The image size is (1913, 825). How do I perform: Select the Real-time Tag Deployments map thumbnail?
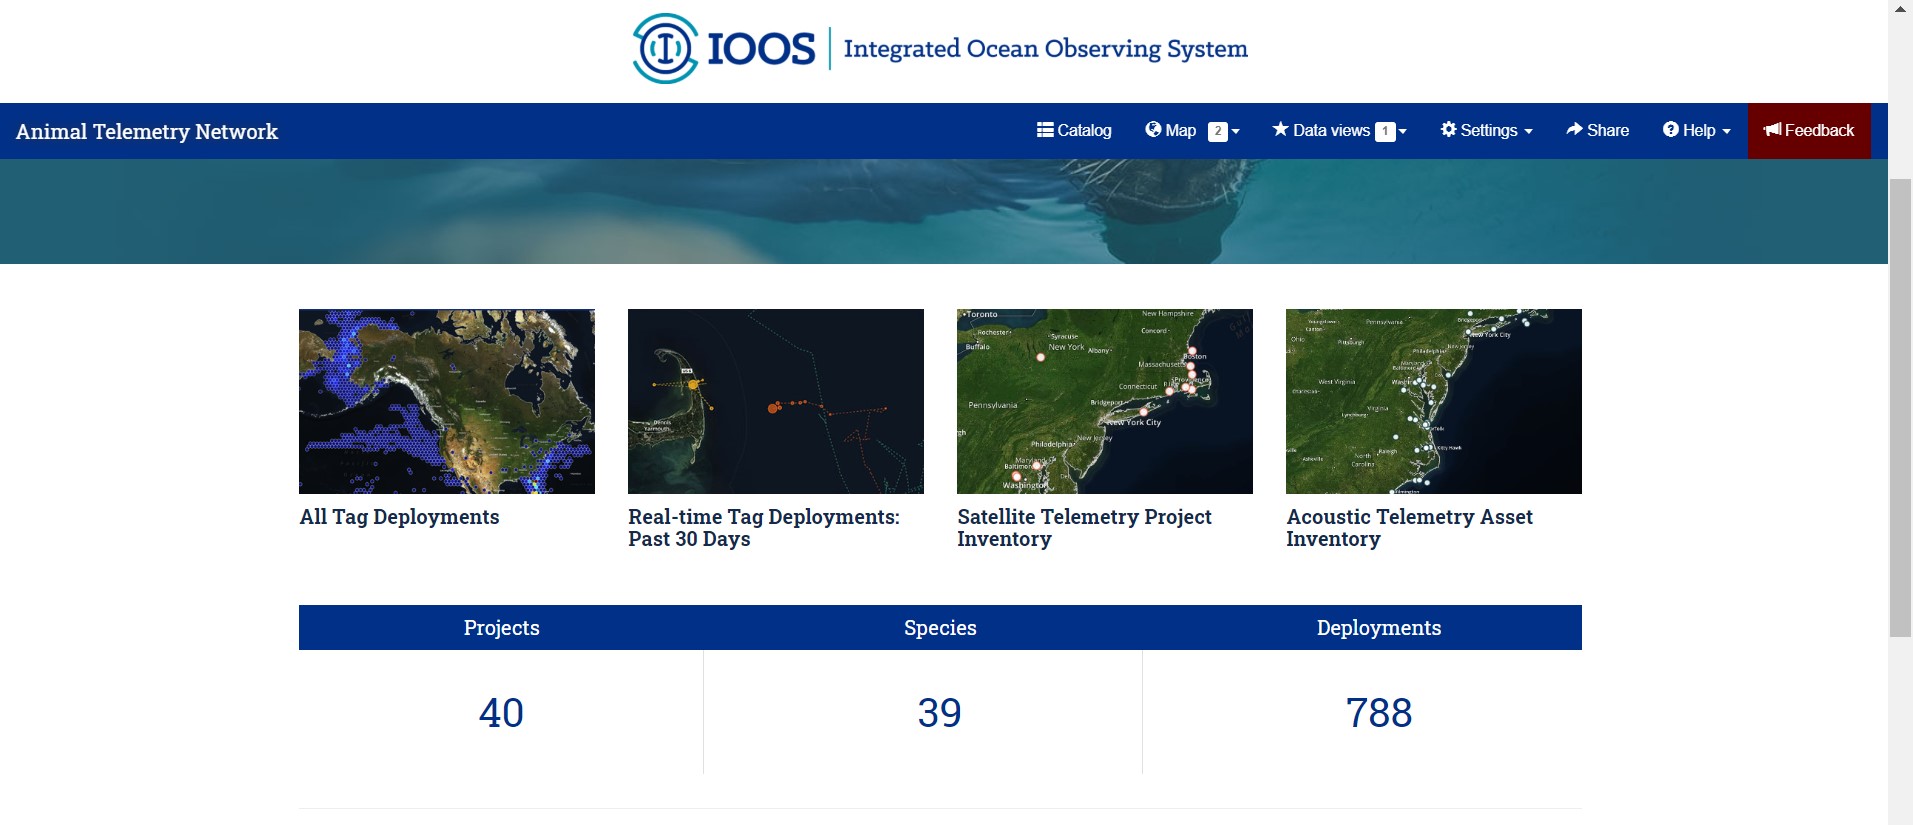(775, 401)
